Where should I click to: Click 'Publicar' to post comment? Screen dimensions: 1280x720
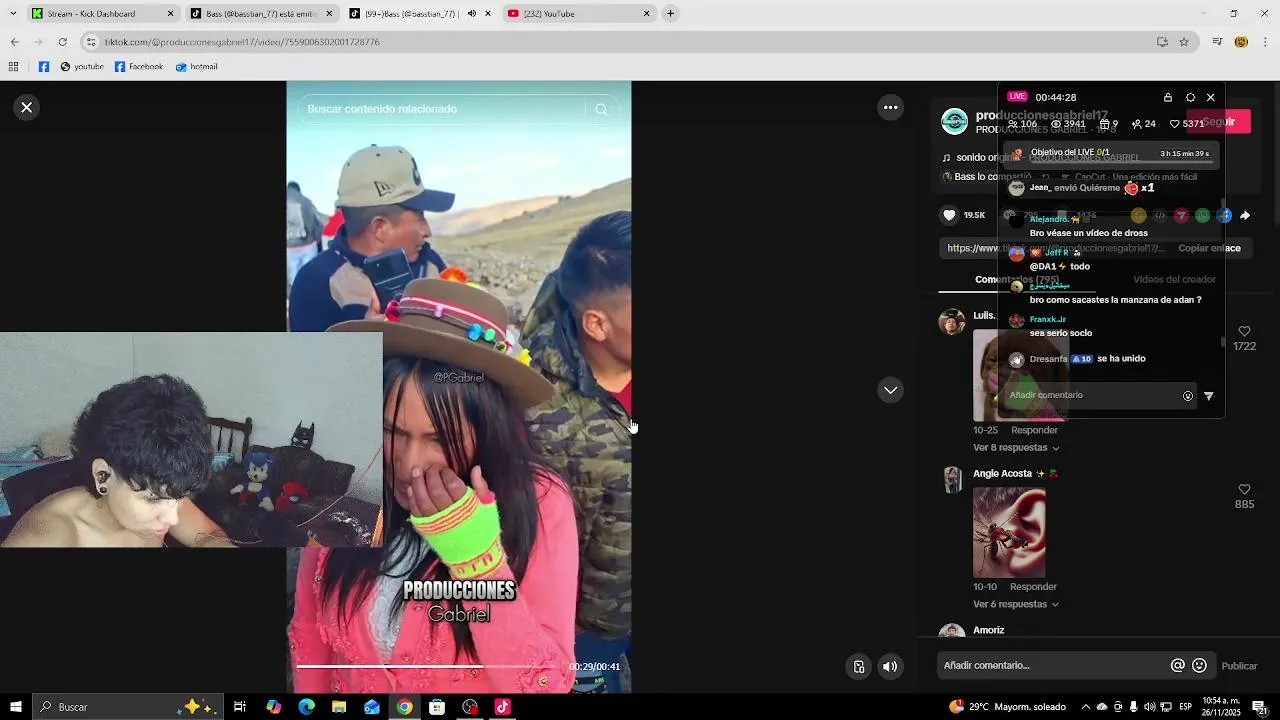[x=1239, y=666]
